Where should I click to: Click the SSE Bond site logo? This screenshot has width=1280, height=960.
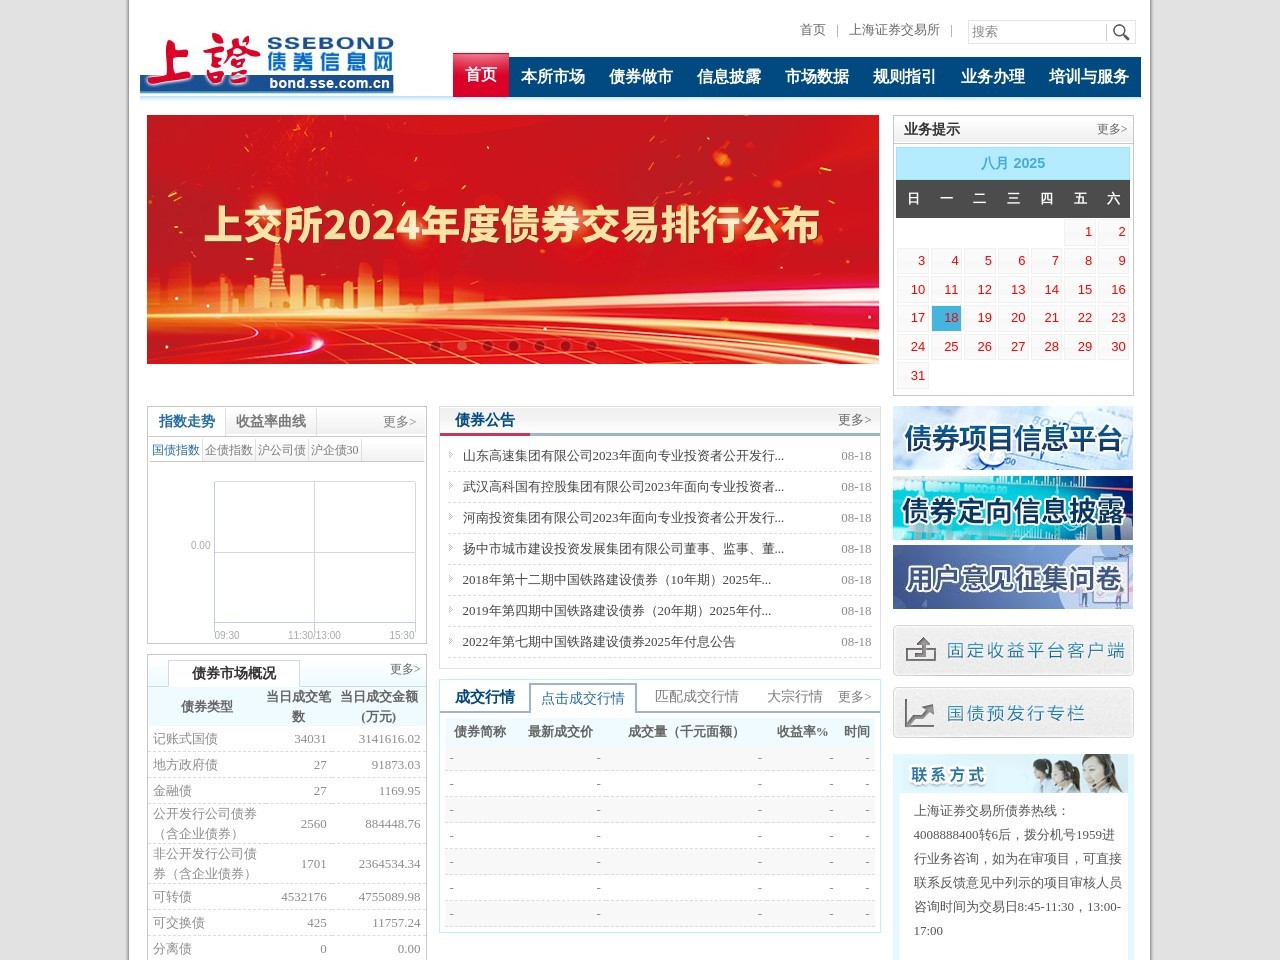(x=267, y=63)
